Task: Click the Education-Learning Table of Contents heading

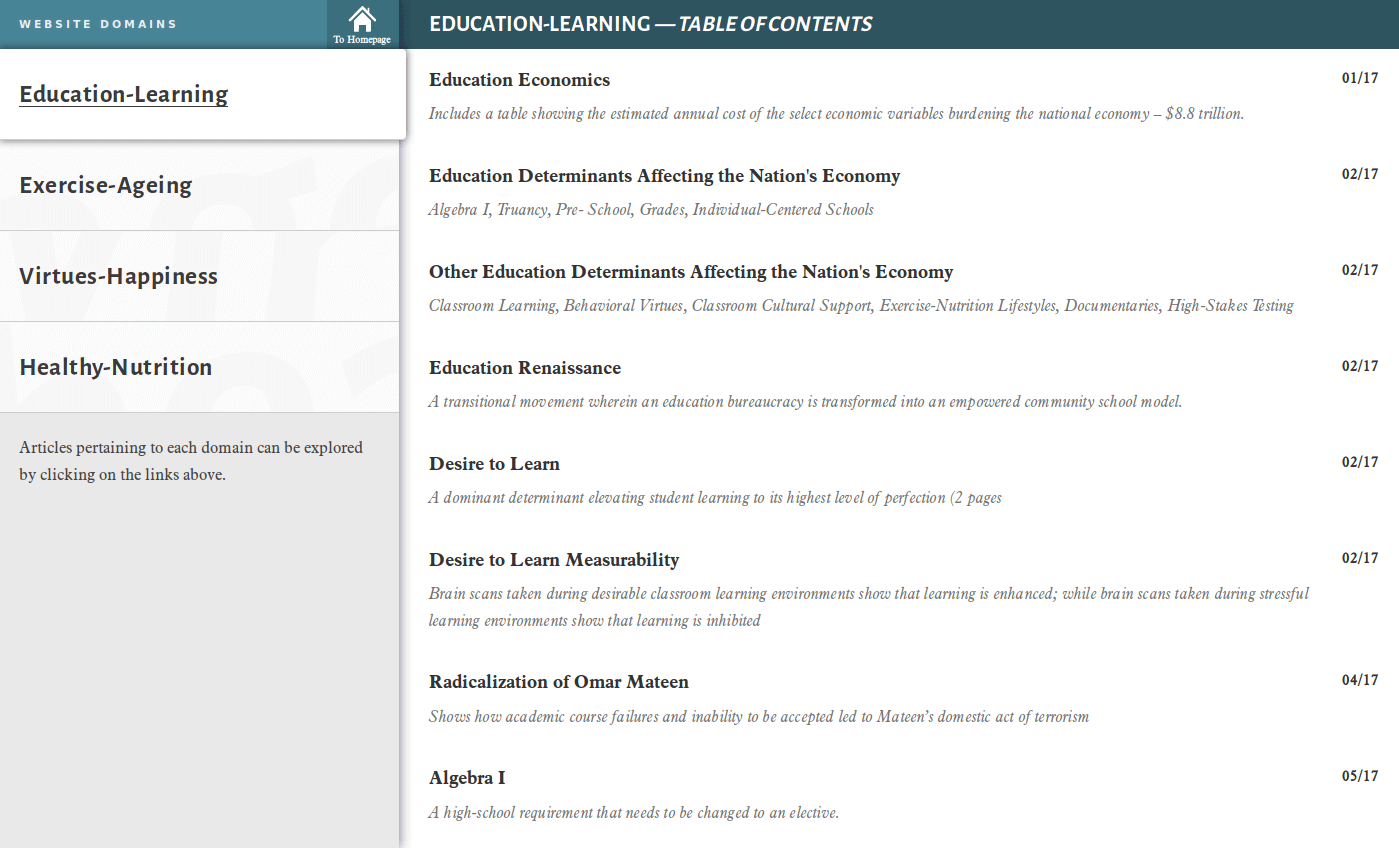Action: (x=650, y=24)
